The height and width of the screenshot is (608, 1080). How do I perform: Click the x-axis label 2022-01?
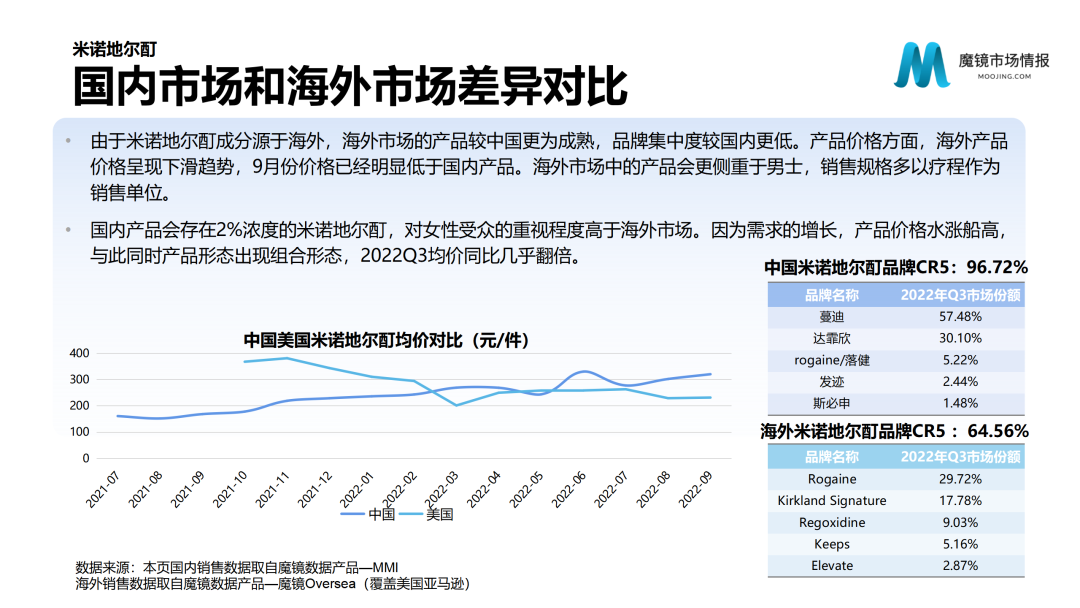point(357,490)
